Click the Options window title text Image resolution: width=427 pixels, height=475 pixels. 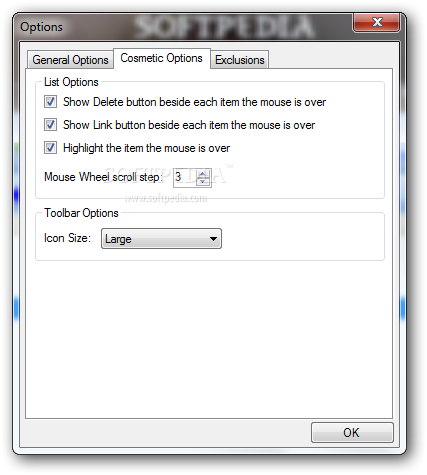pyautogui.click(x=41, y=27)
